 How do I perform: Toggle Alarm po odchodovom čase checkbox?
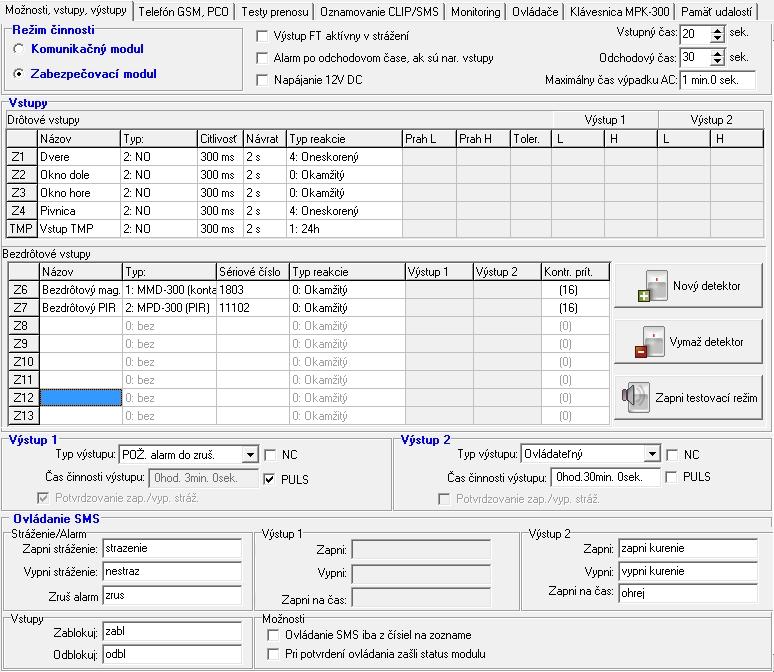click(262, 58)
